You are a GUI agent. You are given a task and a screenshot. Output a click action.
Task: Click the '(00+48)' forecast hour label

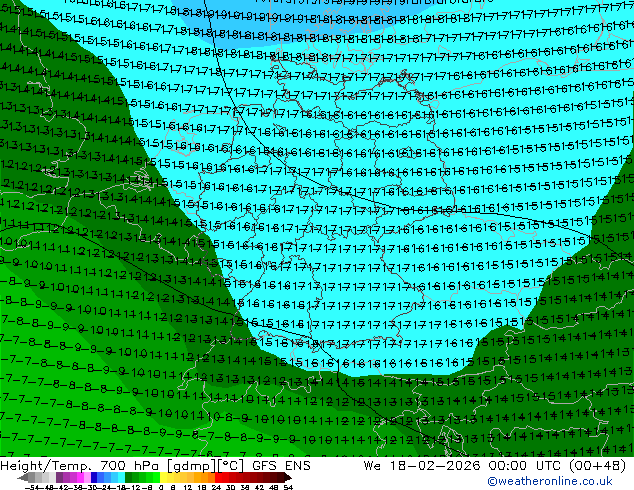pos(598,466)
